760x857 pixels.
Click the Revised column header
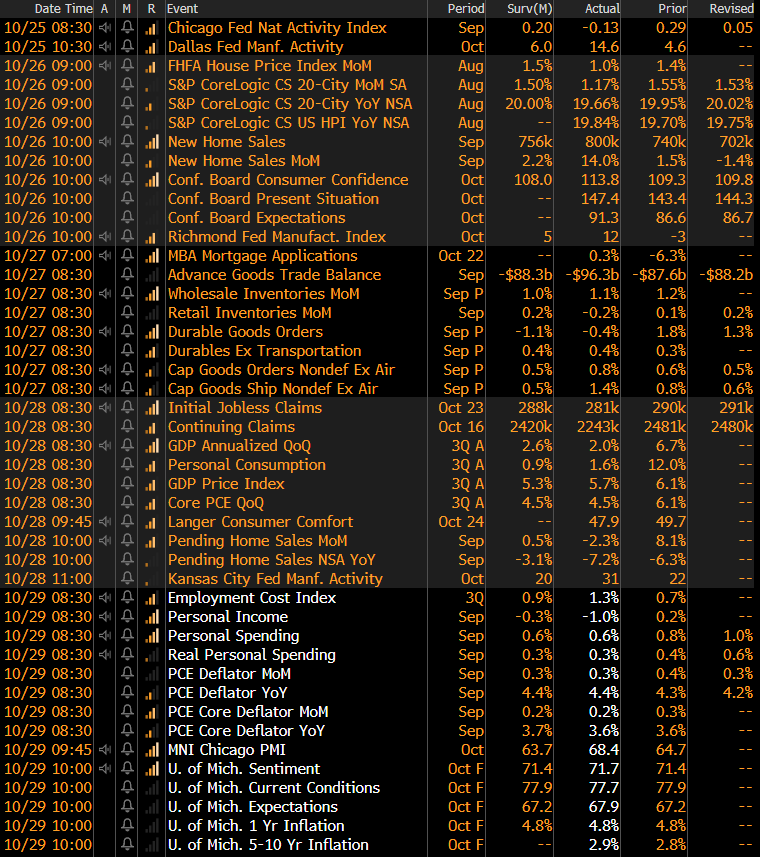click(730, 8)
